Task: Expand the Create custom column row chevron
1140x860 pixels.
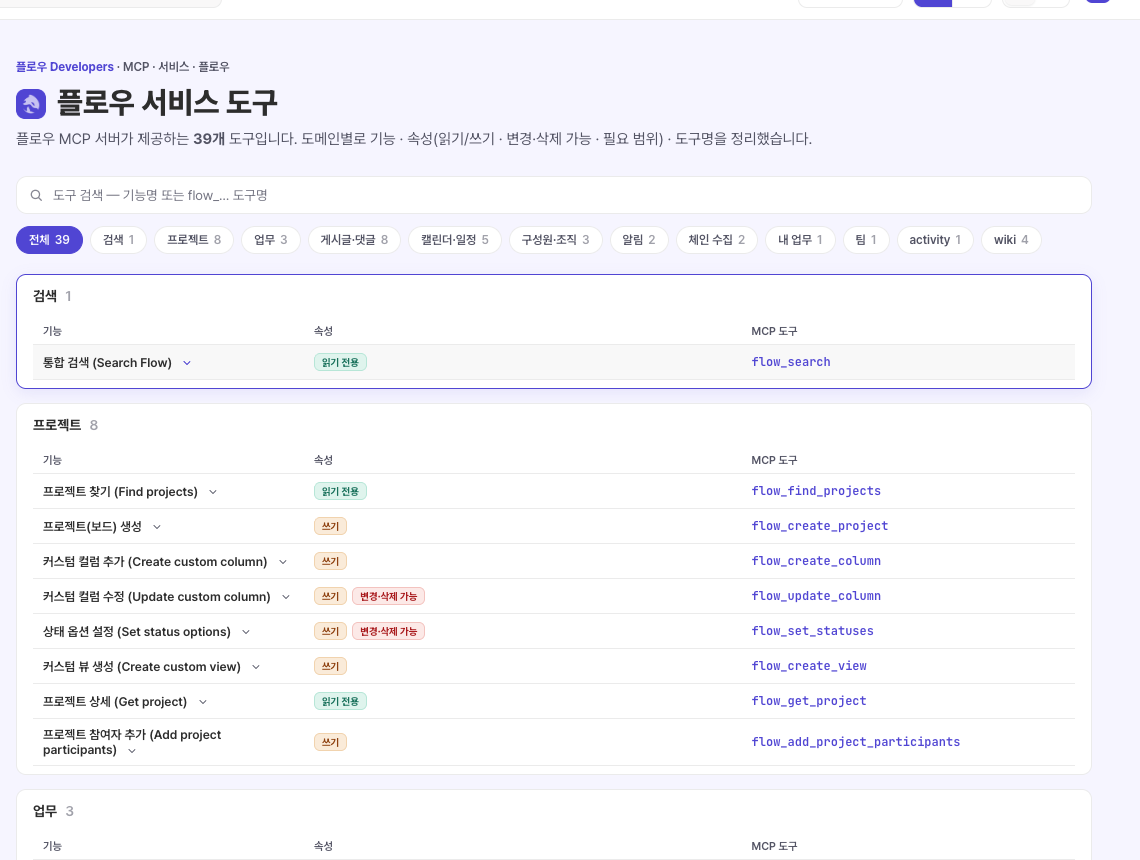Action: click(283, 562)
